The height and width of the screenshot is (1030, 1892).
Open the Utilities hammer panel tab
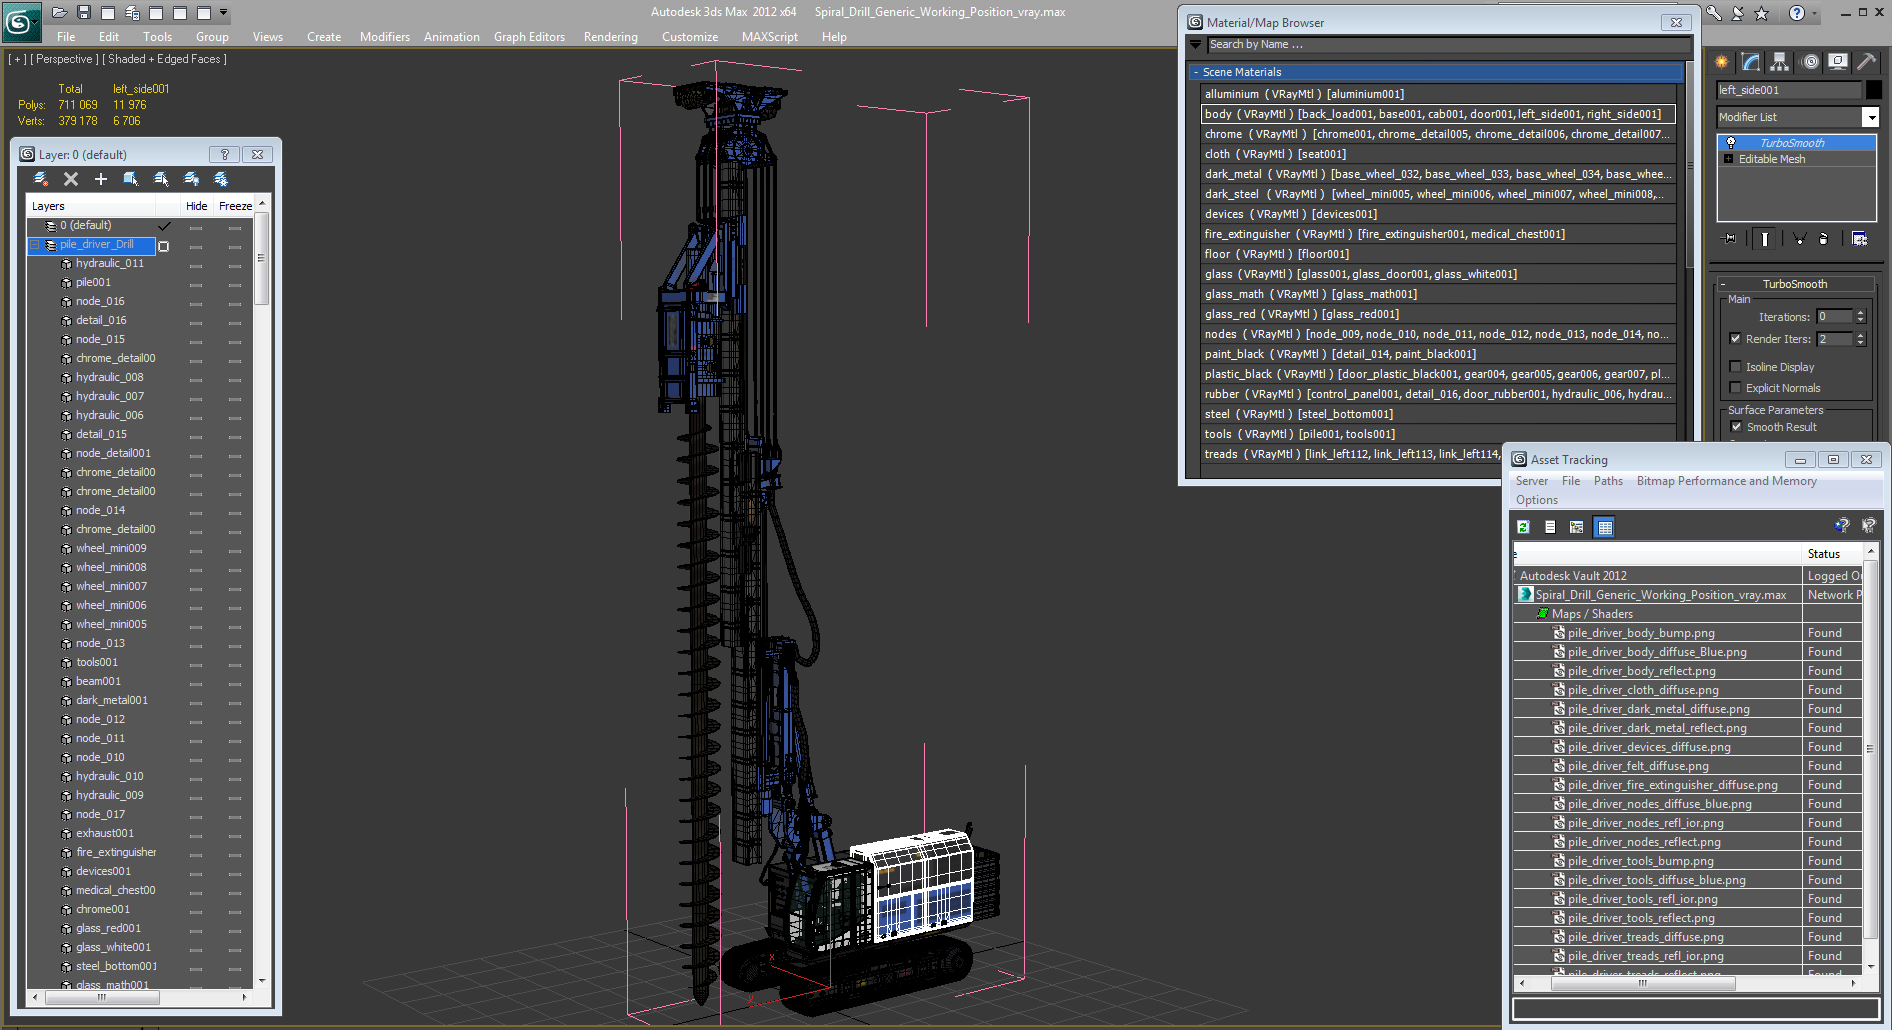pyautogui.click(x=1866, y=62)
